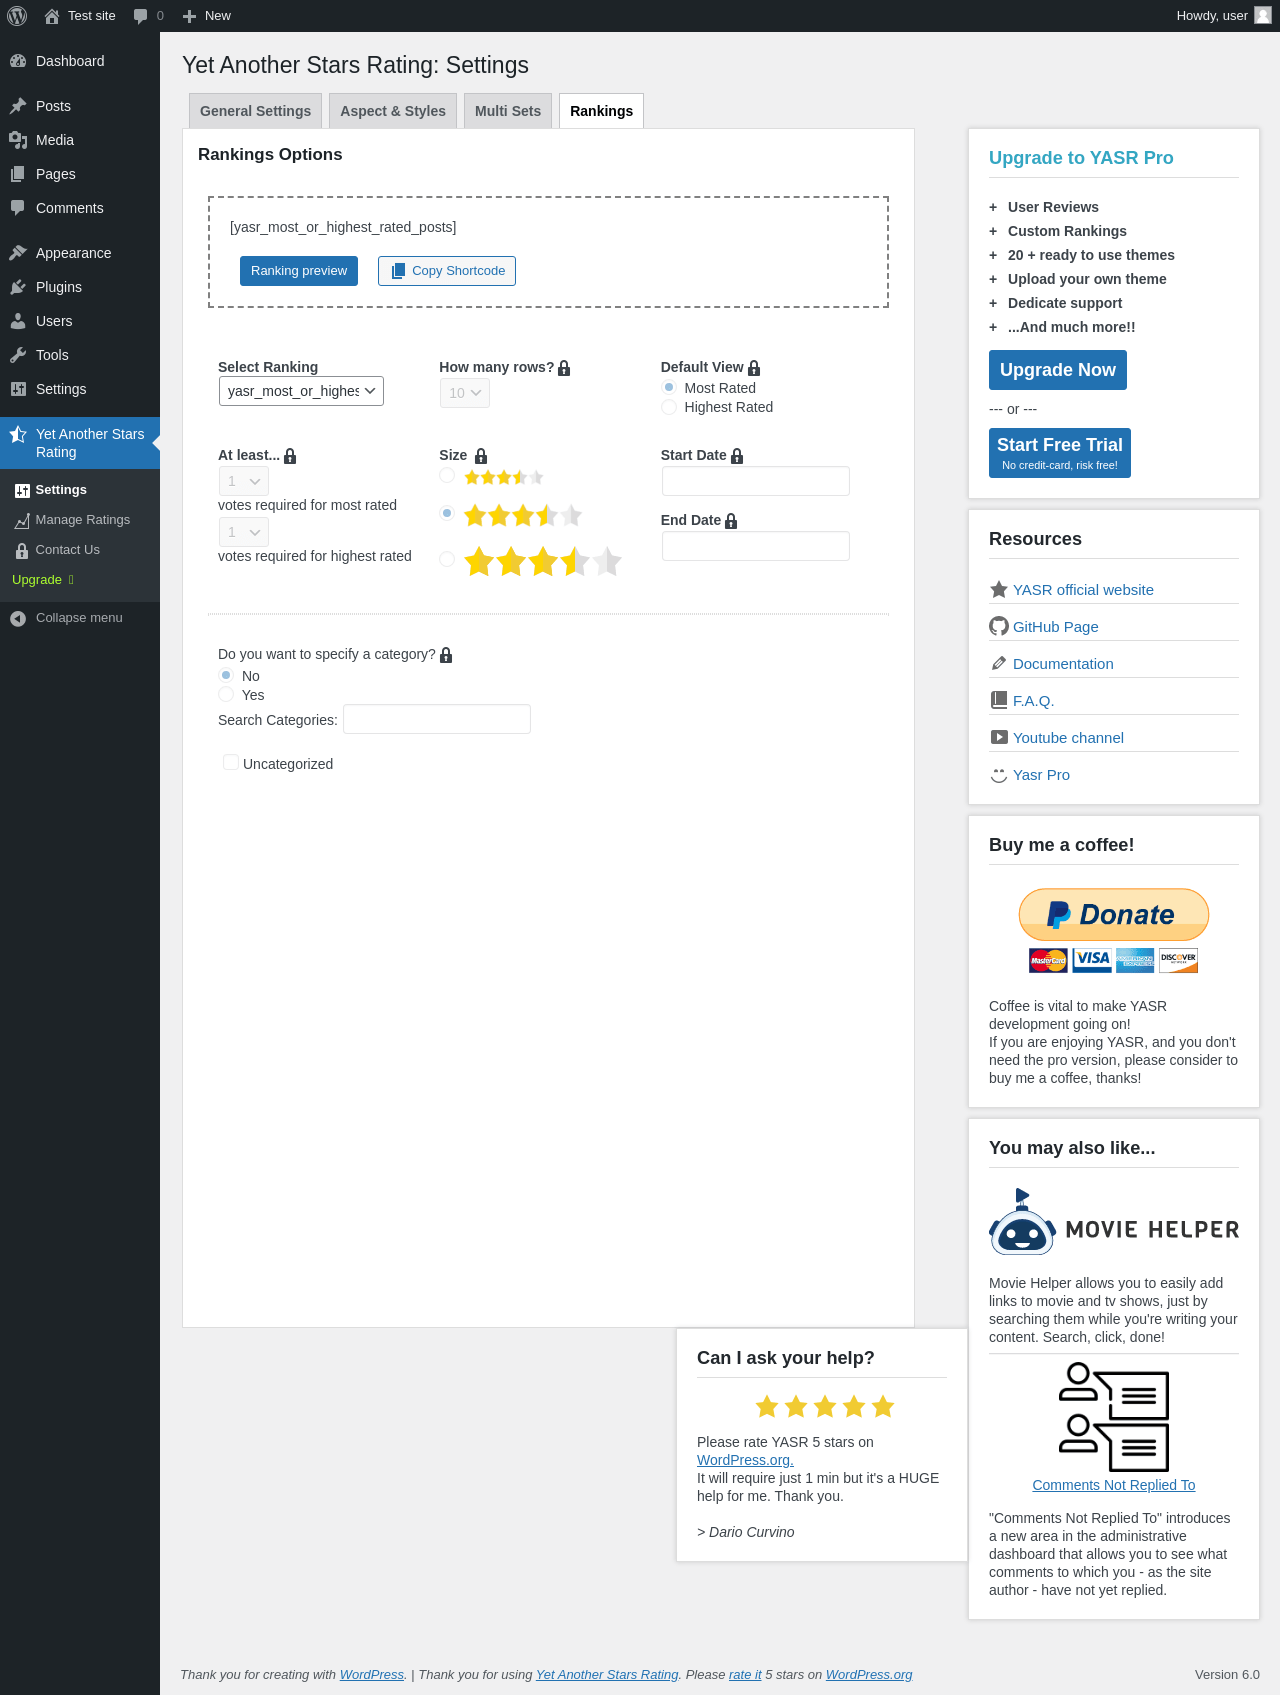Switch to the General Settings tab
This screenshot has height=1695, width=1280.
tap(255, 111)
